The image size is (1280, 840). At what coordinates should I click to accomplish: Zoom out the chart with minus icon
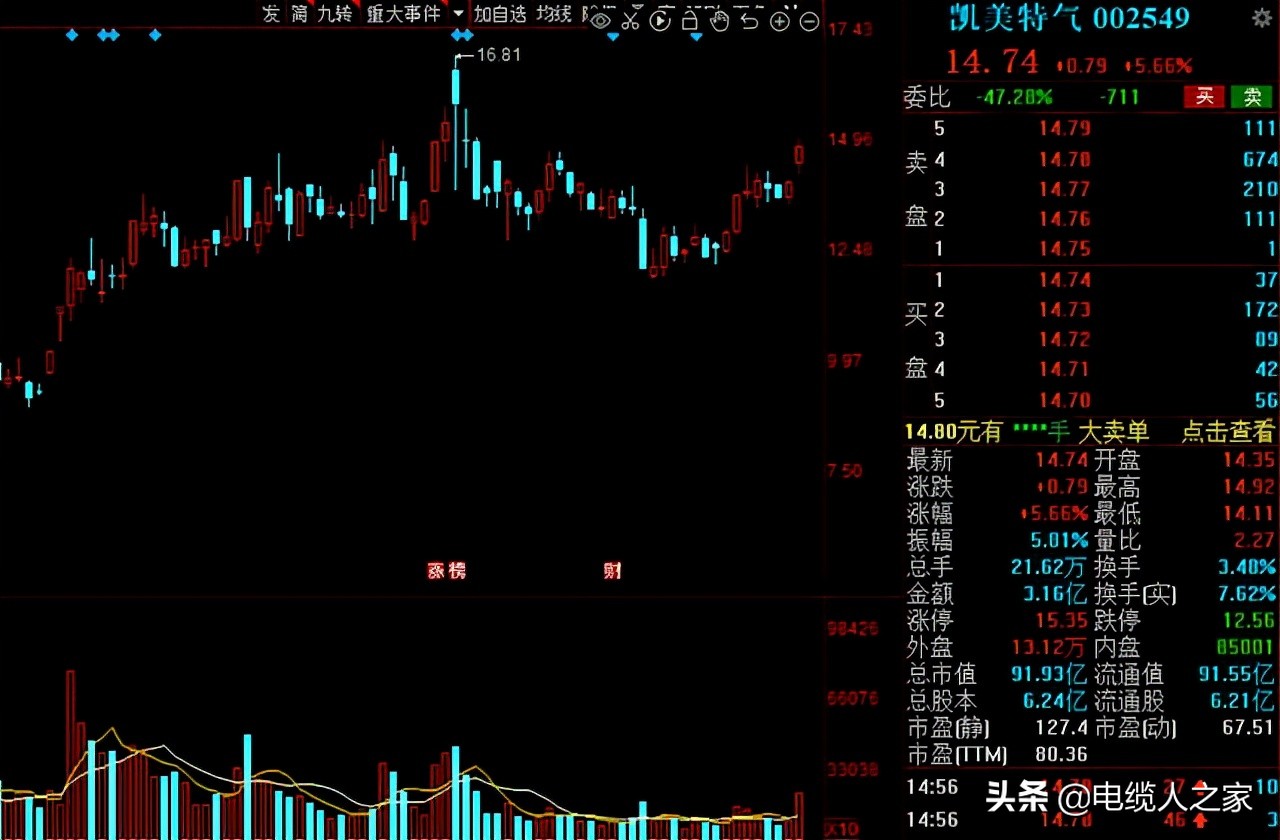[810, 21]
